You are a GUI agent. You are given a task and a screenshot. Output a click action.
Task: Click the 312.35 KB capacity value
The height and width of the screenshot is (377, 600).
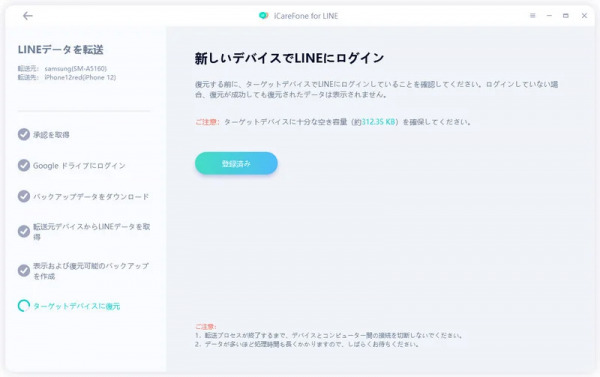378,122
